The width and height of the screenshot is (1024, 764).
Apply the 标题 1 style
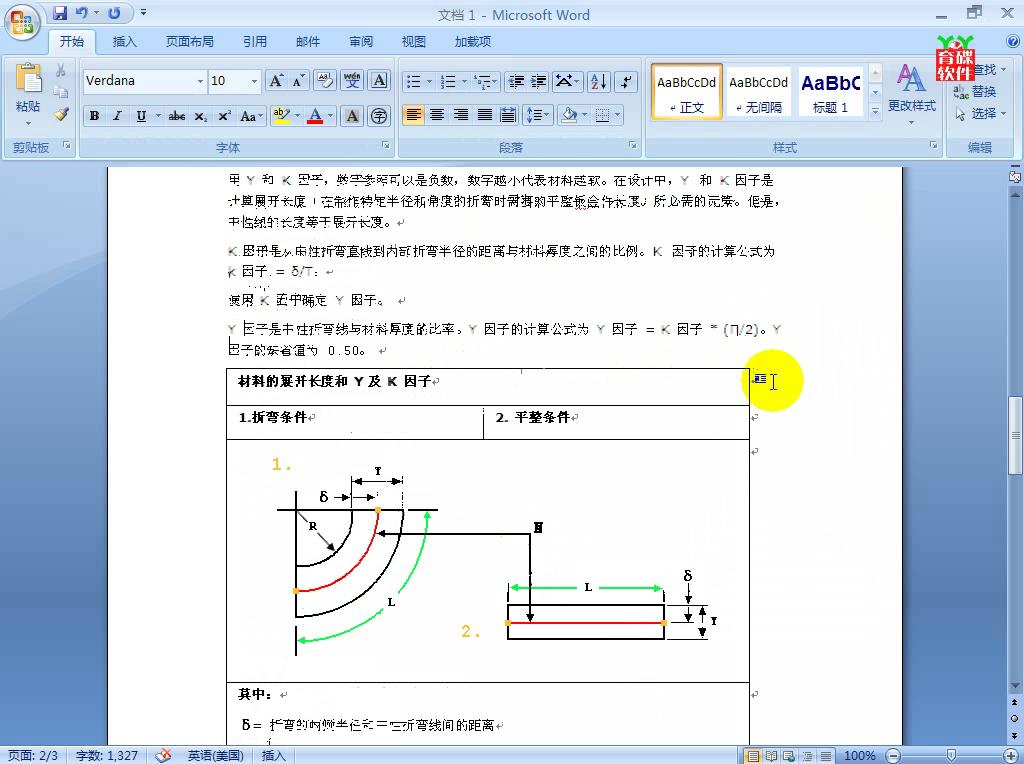pos(831,91)
